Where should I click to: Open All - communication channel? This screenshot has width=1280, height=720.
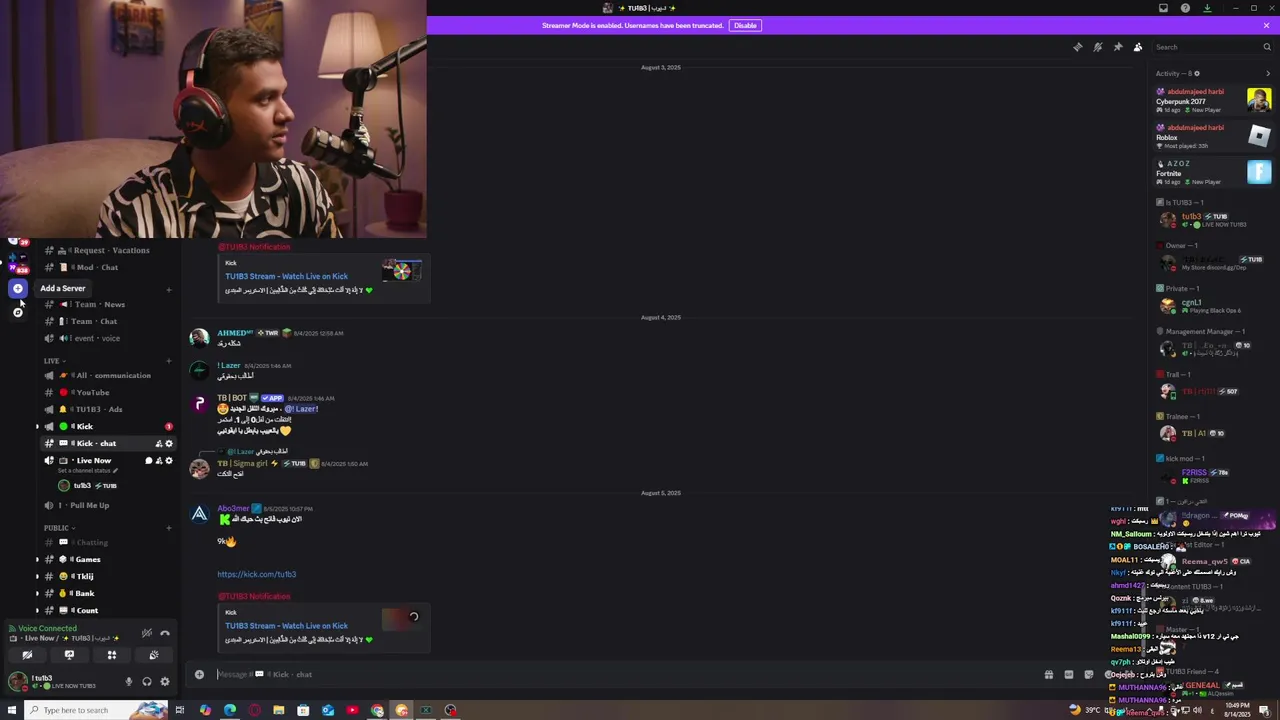coord(107,375)
